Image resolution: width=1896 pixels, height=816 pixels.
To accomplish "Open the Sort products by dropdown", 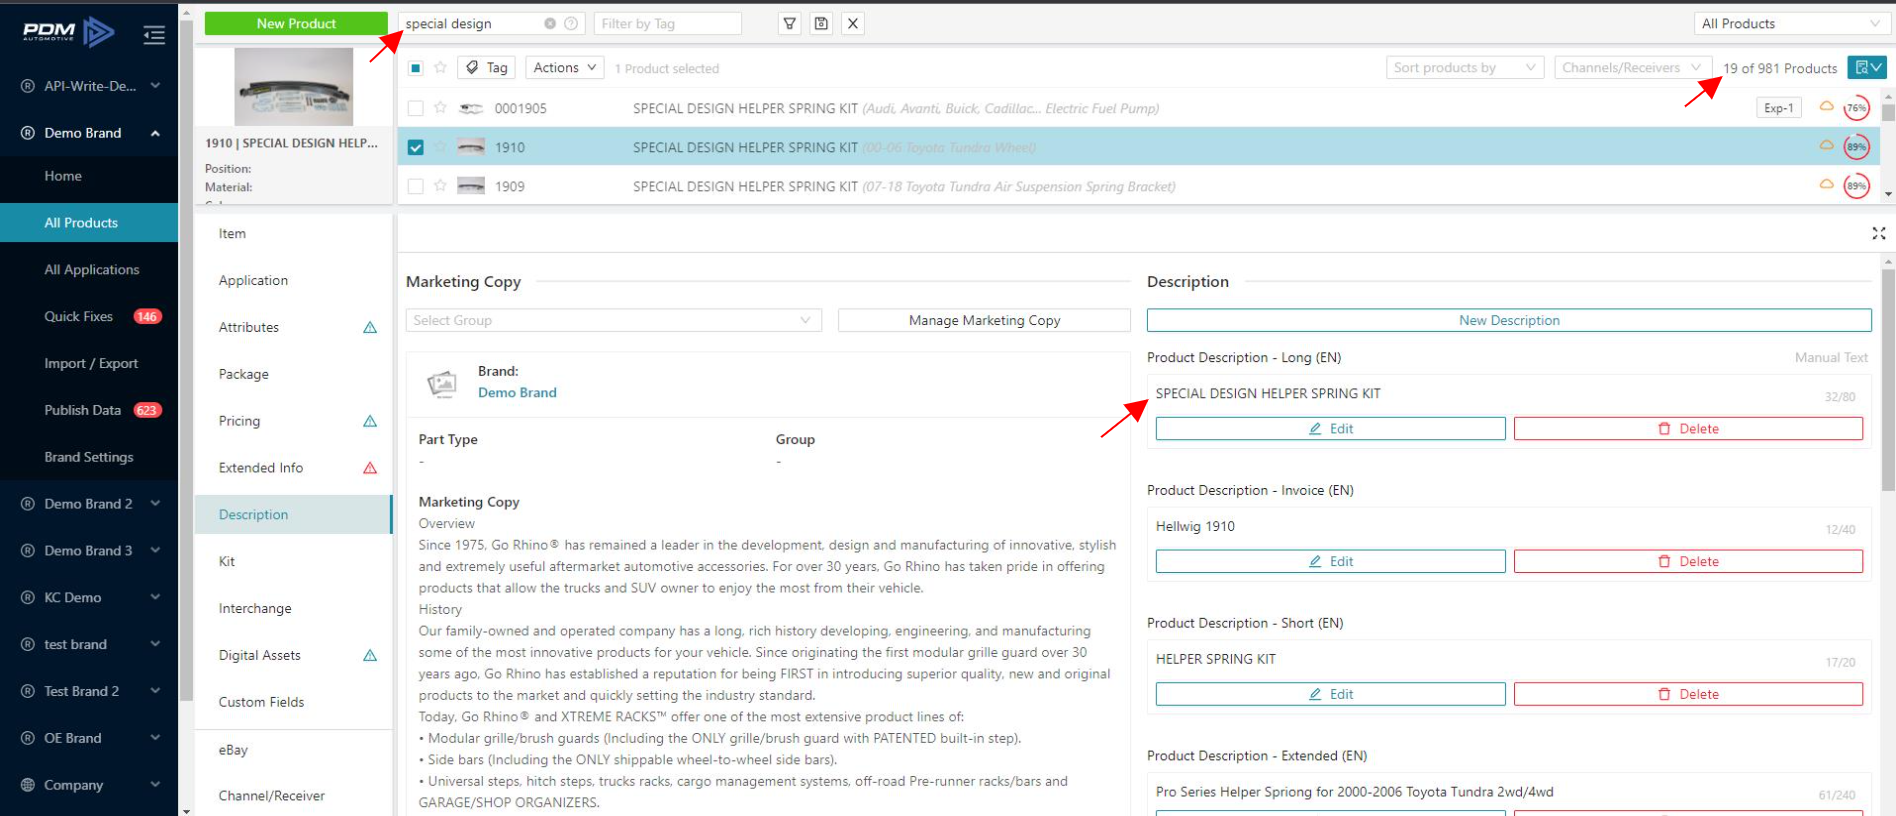I will click(1465, 67).
